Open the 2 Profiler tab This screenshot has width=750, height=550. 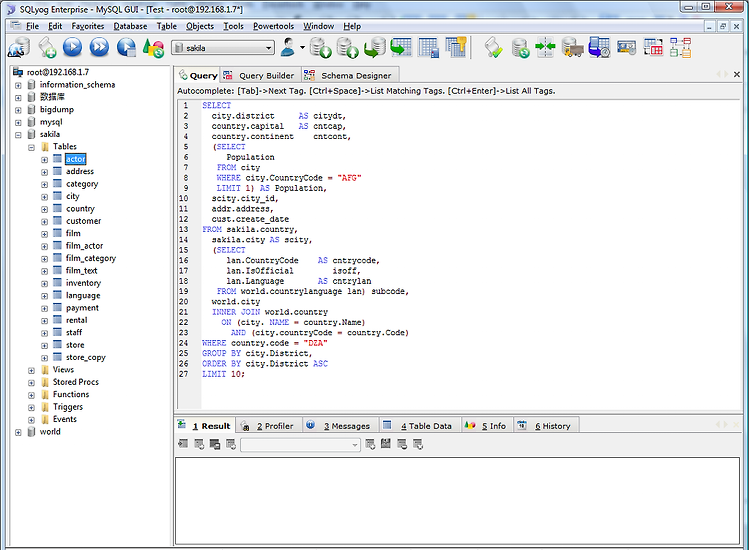click(x=269, y=426)
